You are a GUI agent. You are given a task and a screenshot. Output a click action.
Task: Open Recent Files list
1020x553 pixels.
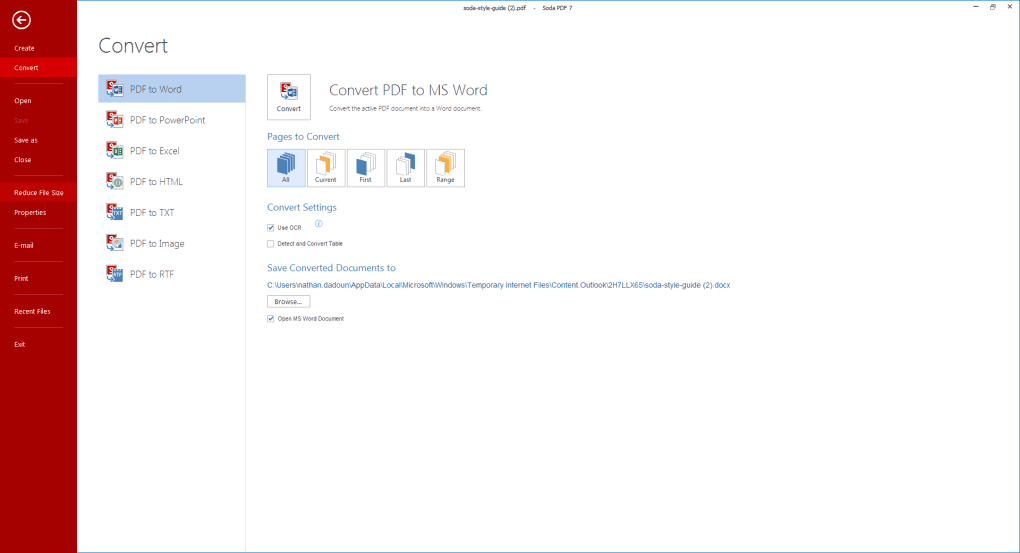pyautogui.click(x=33, y=312)
